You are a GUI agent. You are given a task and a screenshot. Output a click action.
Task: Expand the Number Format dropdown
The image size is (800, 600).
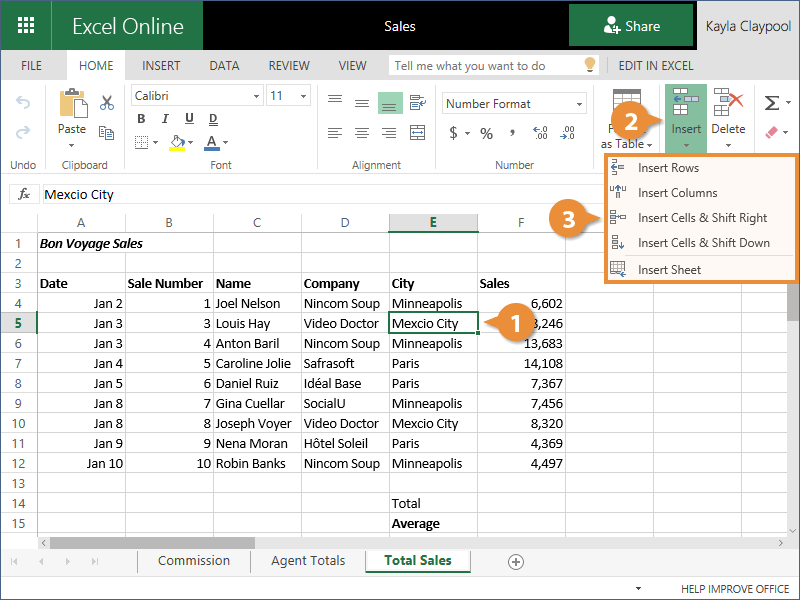579,104
